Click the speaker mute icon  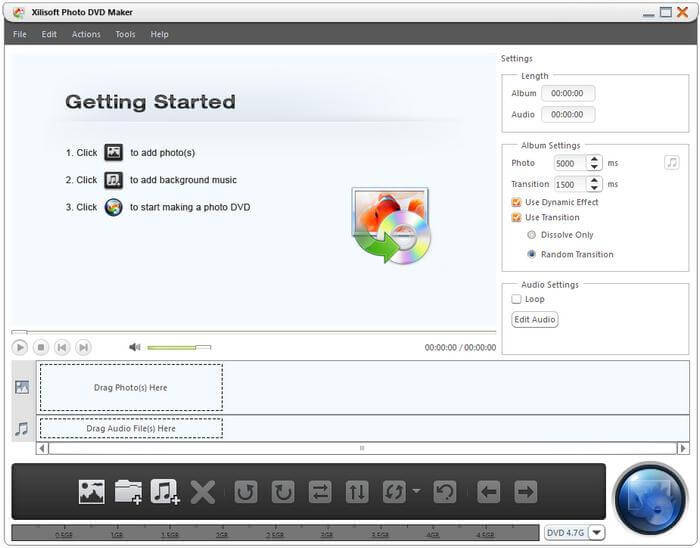(135, 347)
